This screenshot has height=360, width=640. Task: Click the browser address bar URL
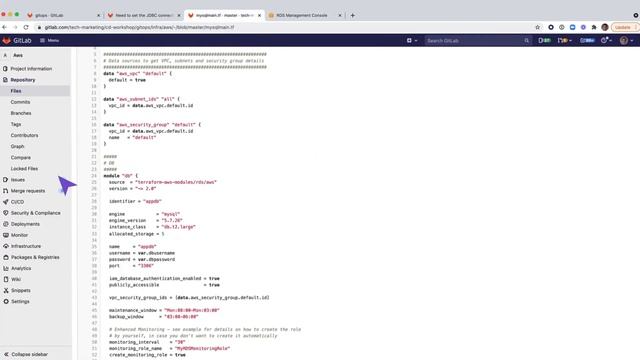coord(139,27)
